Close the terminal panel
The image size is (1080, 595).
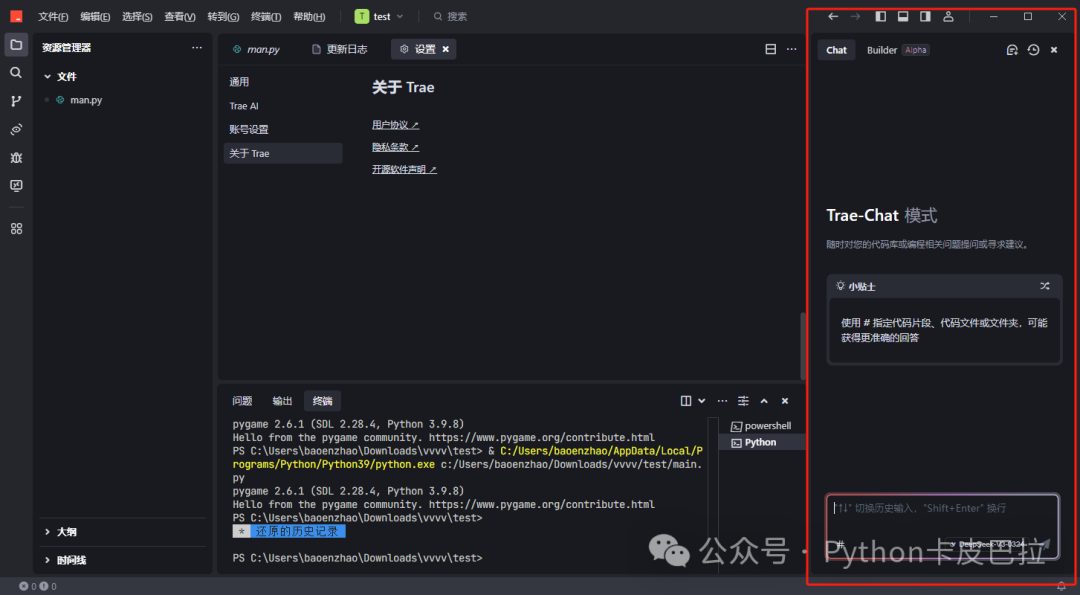click(x=785, y=401)
